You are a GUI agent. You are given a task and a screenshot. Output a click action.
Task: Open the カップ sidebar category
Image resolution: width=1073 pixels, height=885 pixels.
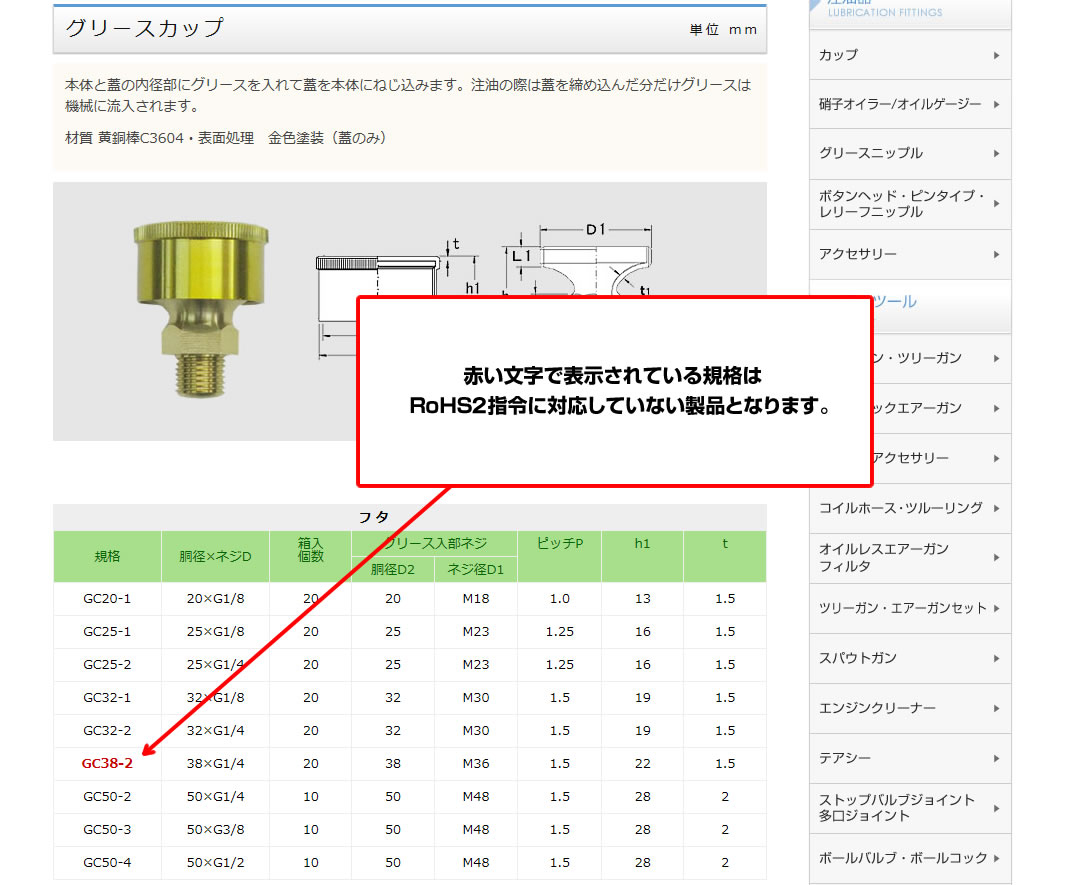[909, 55]
